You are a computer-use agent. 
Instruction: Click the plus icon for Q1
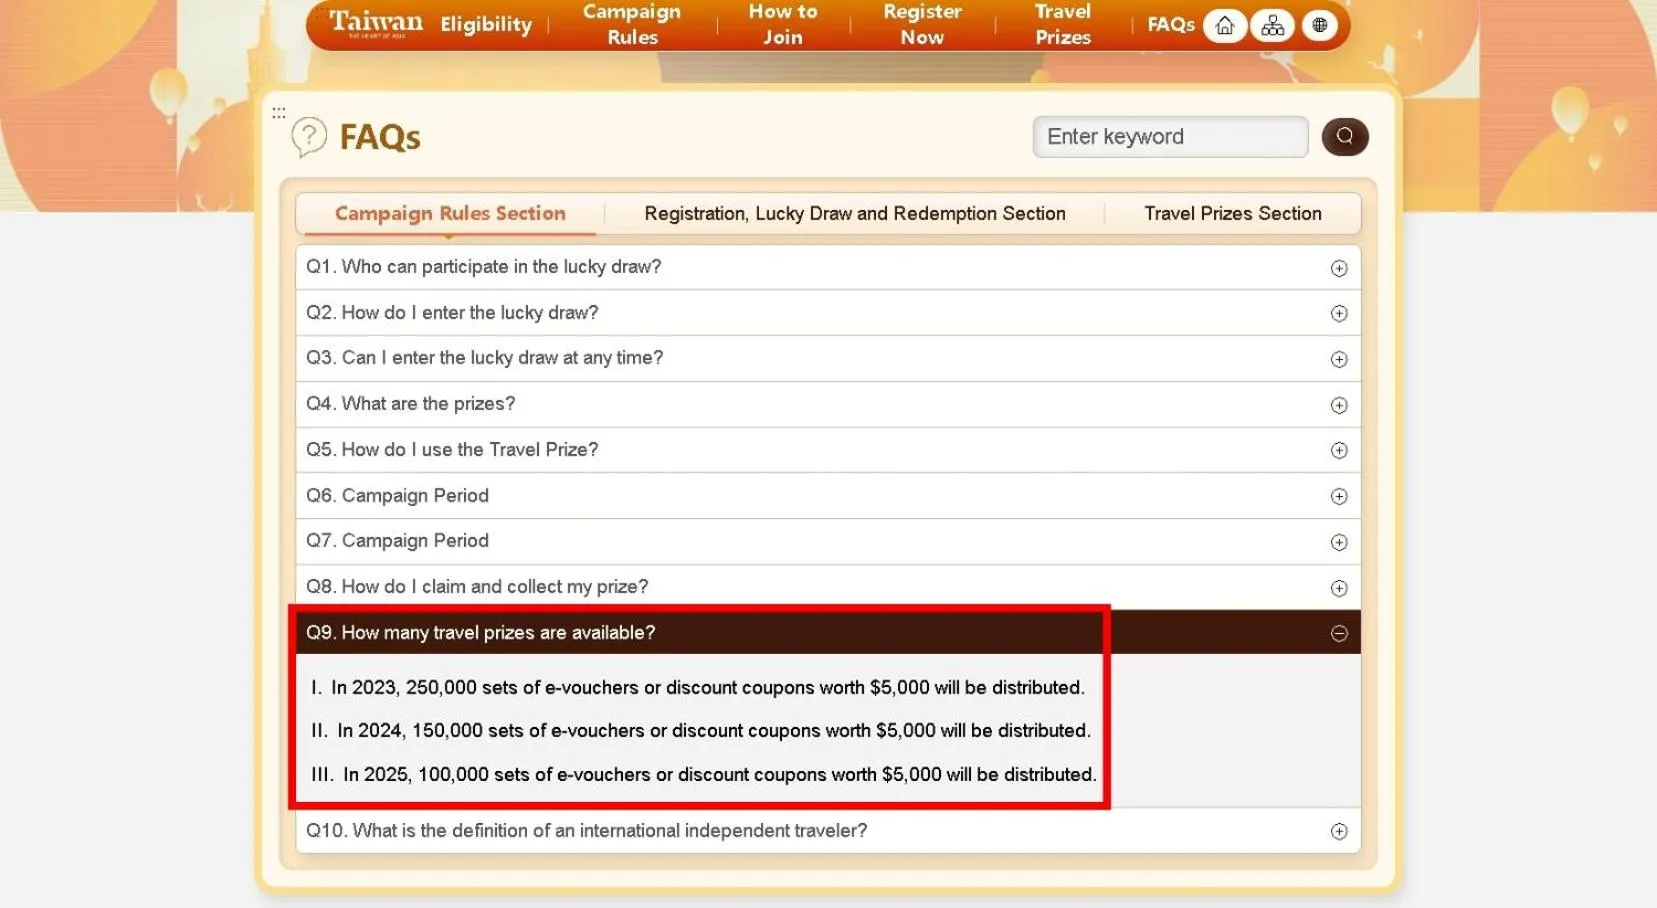click(x=1338, y=268)
